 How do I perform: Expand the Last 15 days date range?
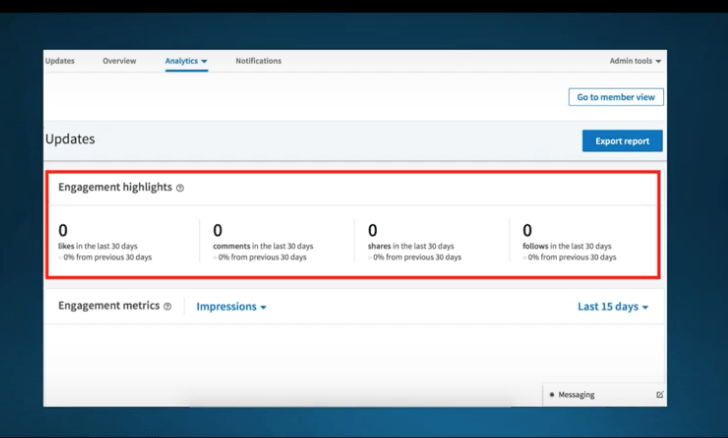(612, 307)
